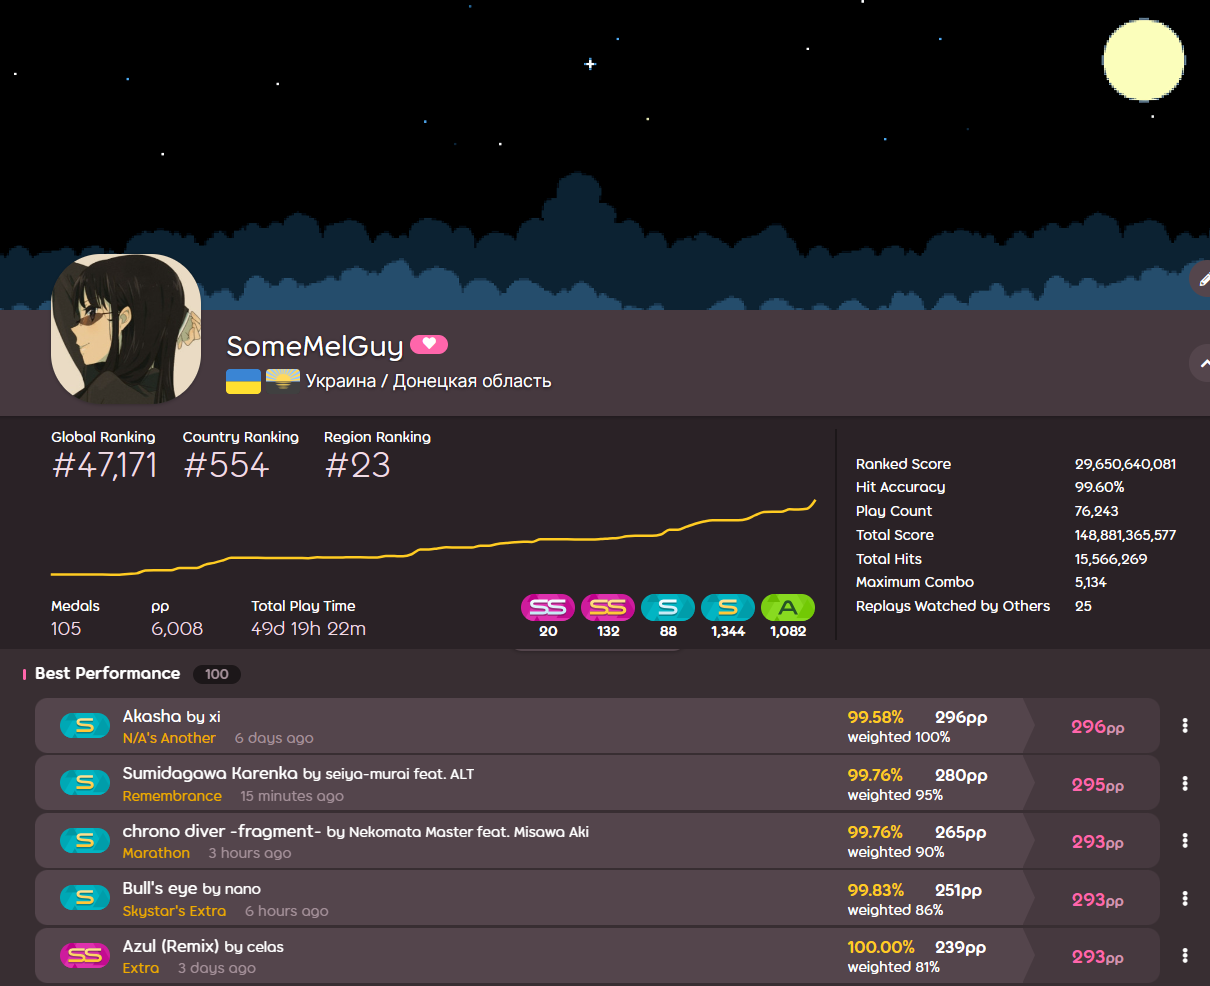
Task: Open the Akasha beatmap link
Action: 152,716
